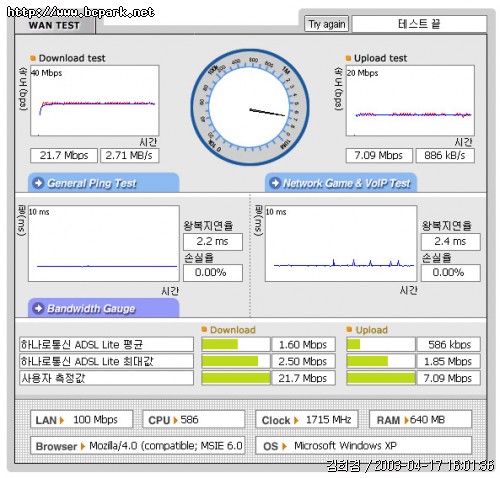
Task: Click the ADSL Lite 평균 upload bar
Action: click(381, 344)
